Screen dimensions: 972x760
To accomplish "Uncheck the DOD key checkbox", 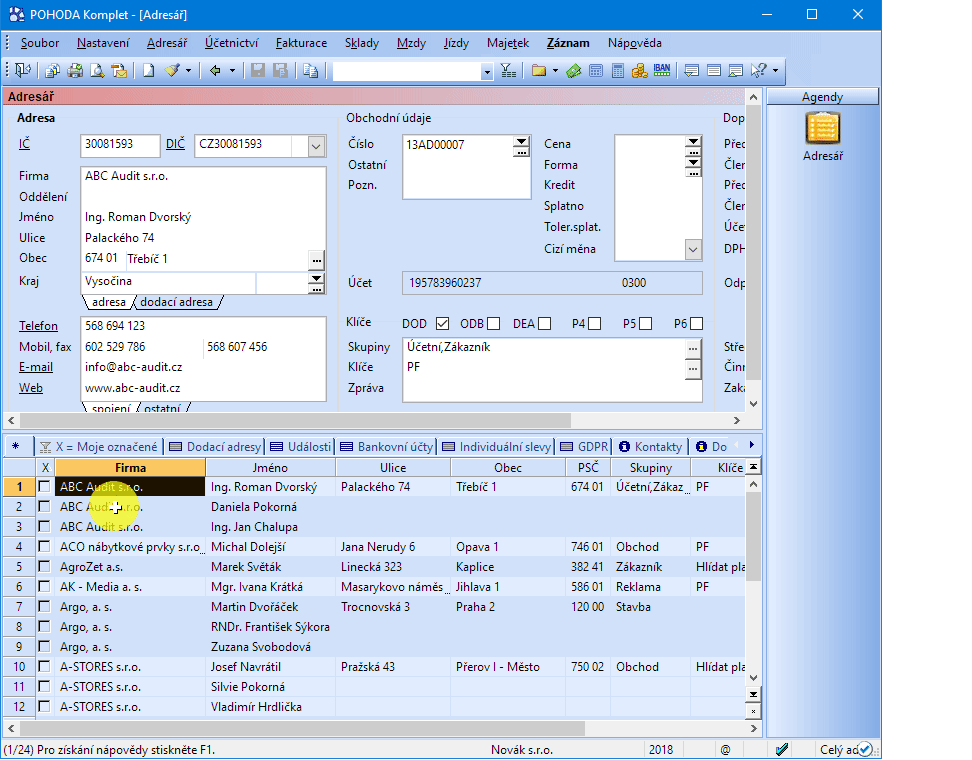I will click(442, 324).
